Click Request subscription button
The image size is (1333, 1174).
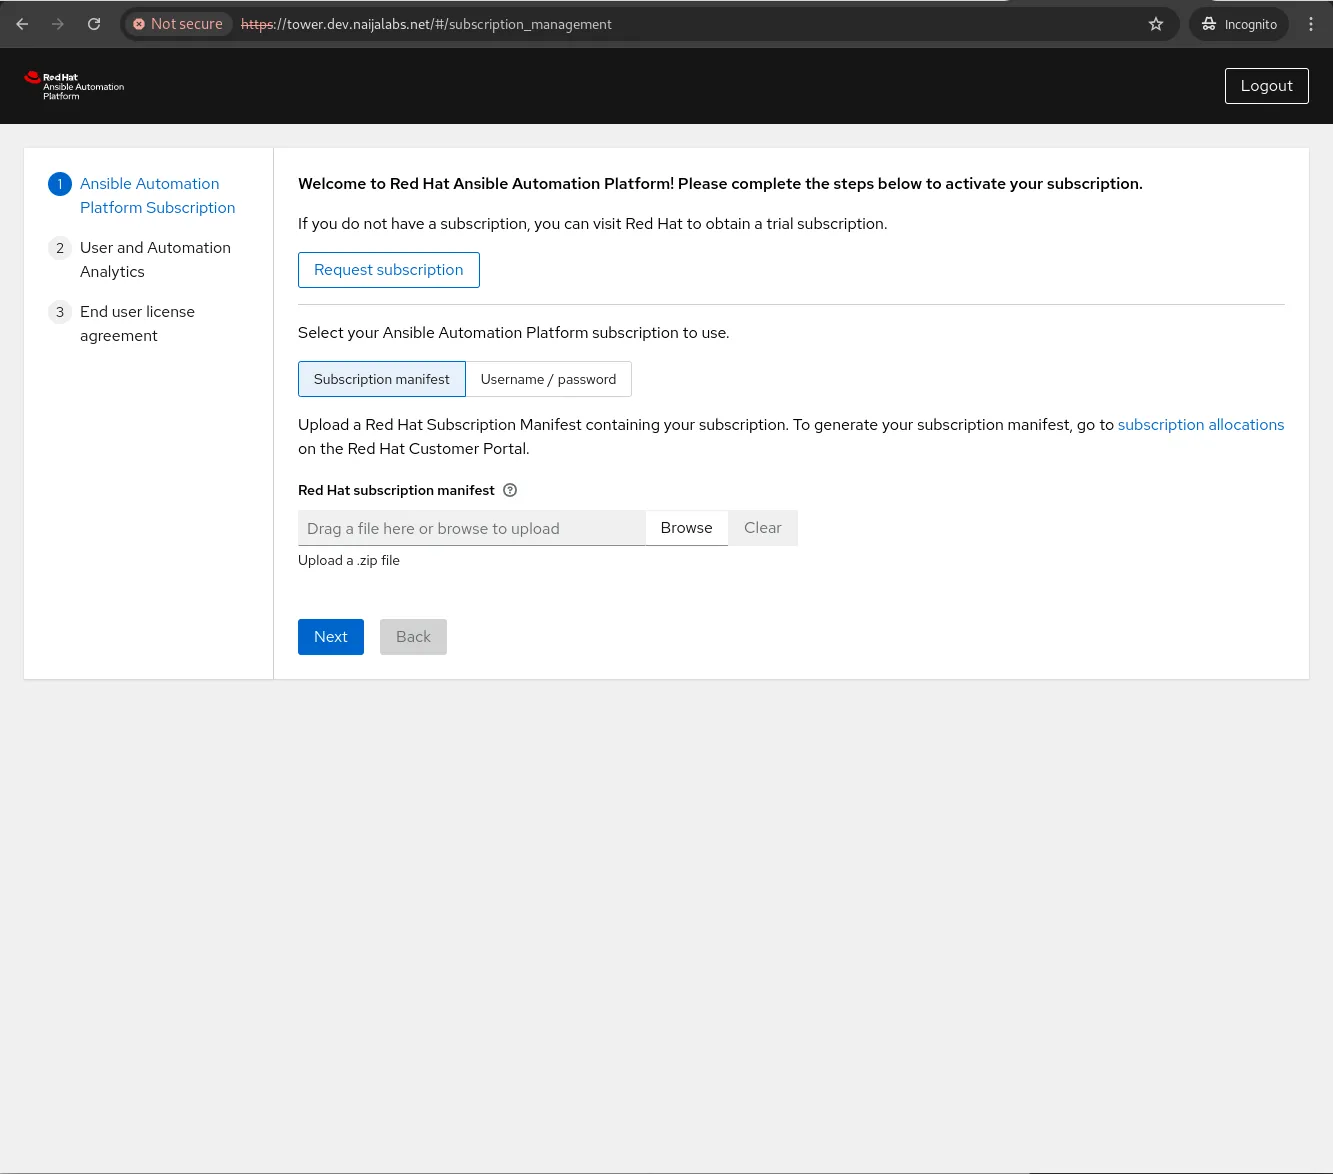click(389, 270)
